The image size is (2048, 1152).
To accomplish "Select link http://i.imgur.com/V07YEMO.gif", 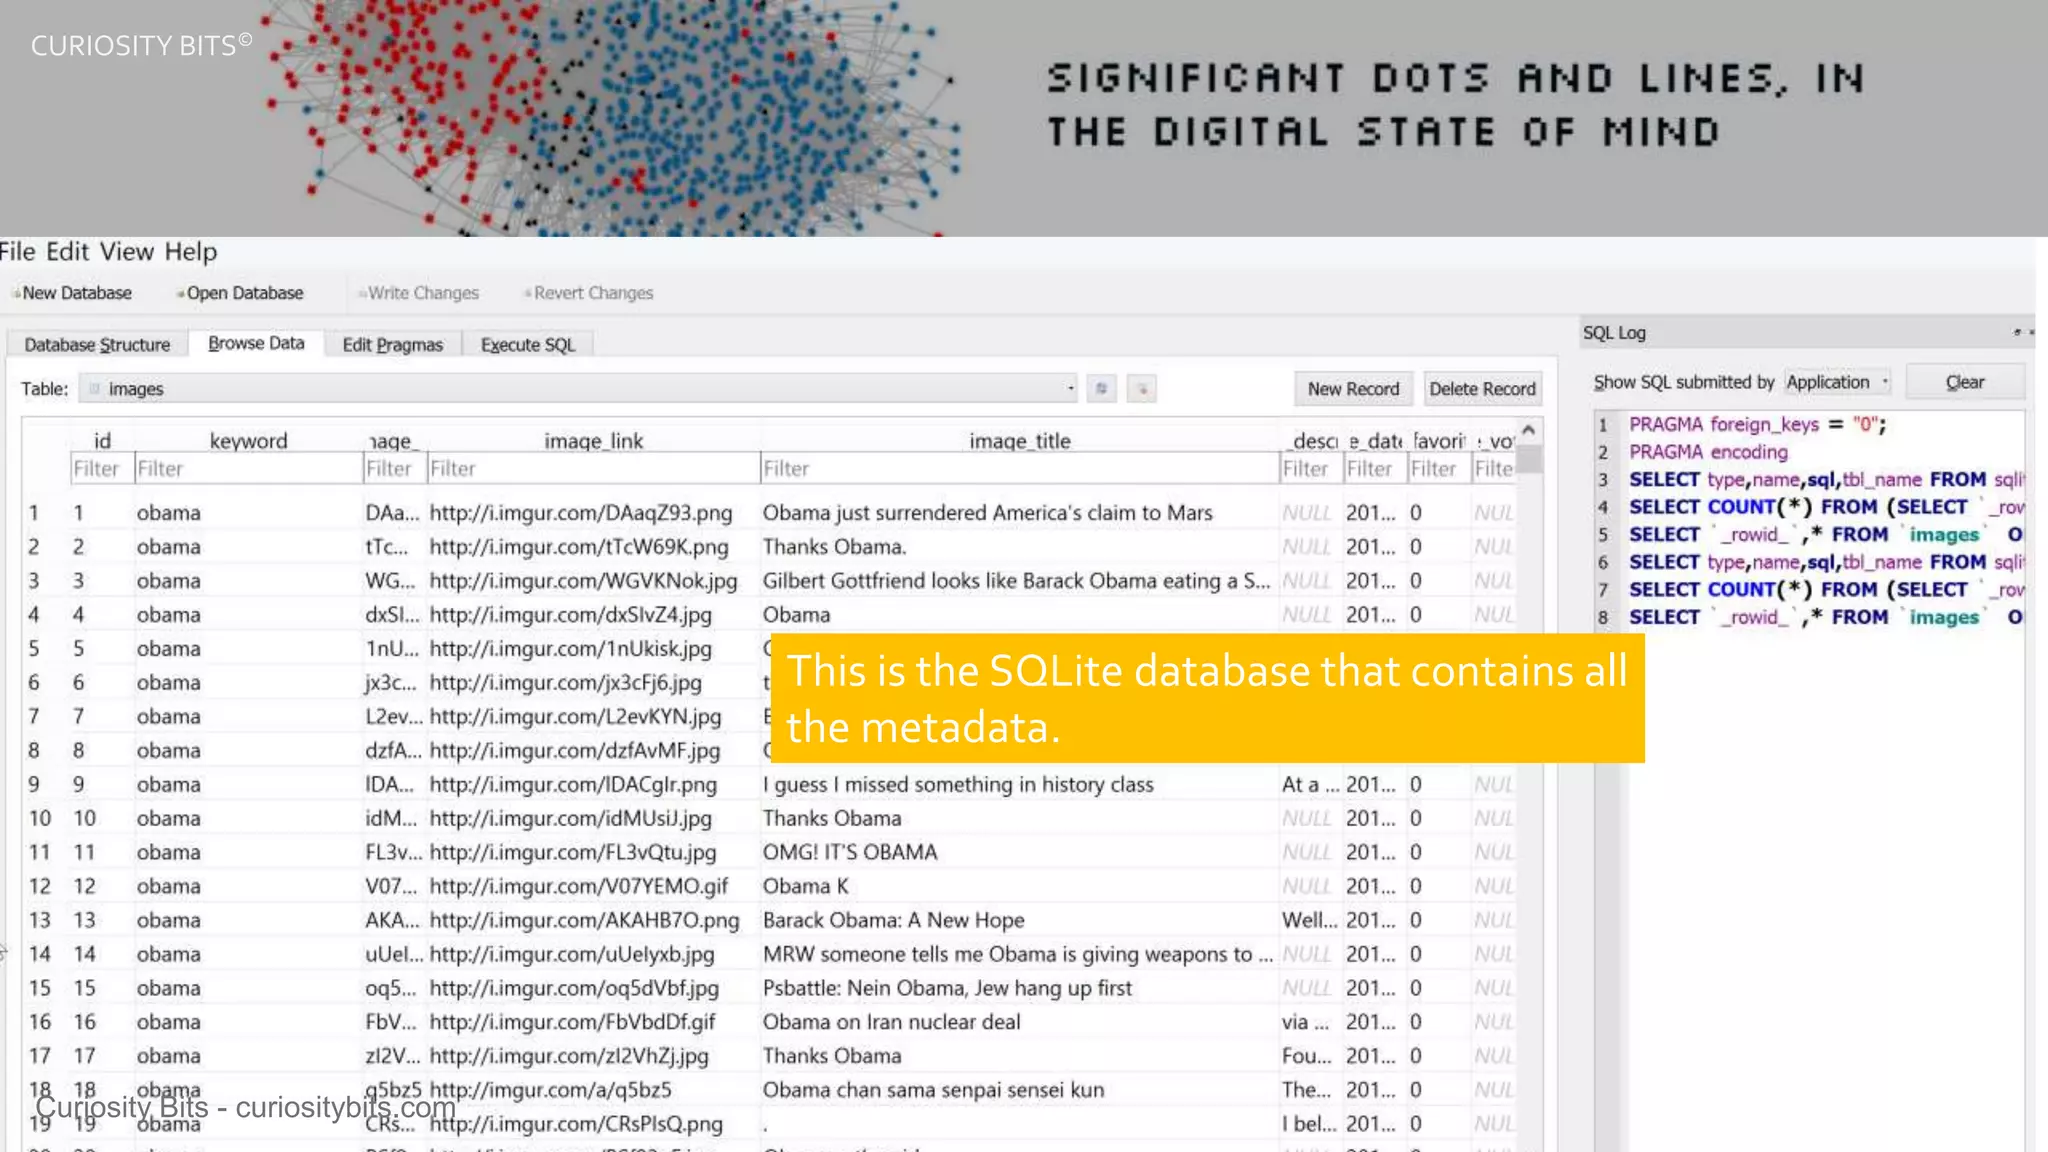I will 578,887.
